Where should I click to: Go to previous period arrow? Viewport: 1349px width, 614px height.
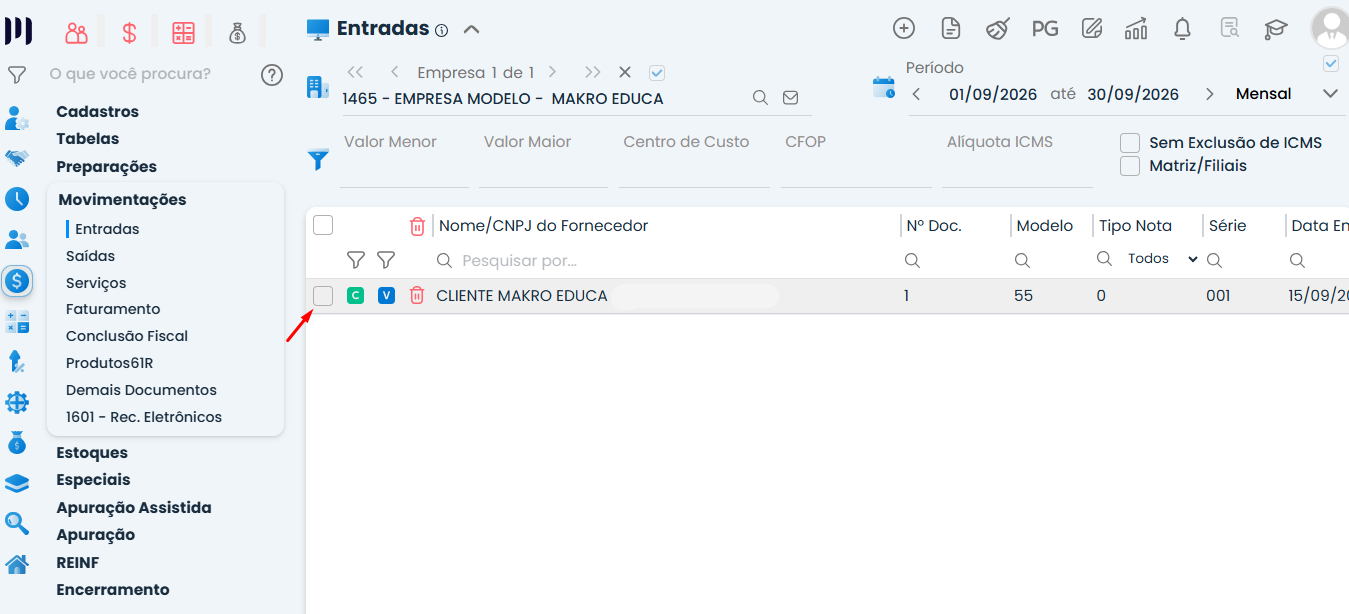916,94
